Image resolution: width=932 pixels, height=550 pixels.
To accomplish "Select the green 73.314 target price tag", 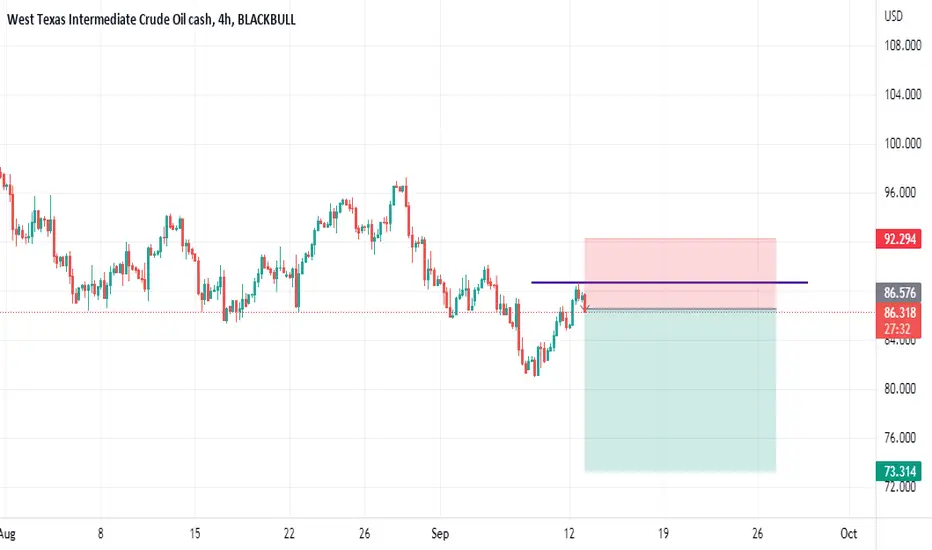I will 899,472.
